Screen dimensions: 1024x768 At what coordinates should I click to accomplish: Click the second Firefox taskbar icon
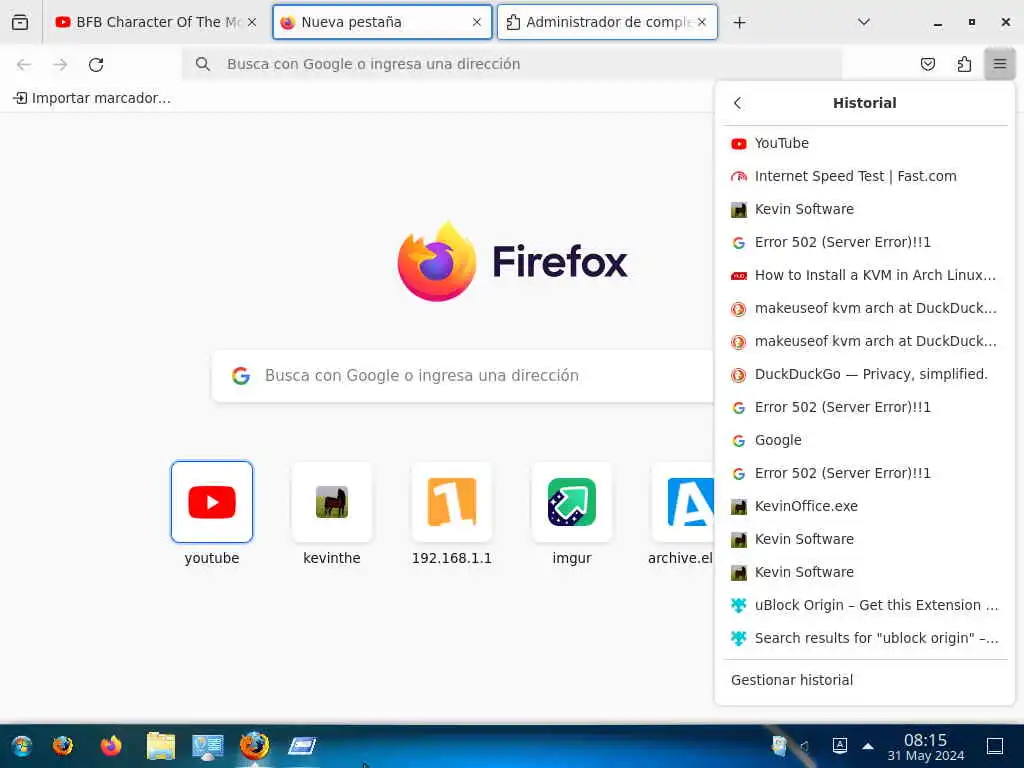coord(111,745)
